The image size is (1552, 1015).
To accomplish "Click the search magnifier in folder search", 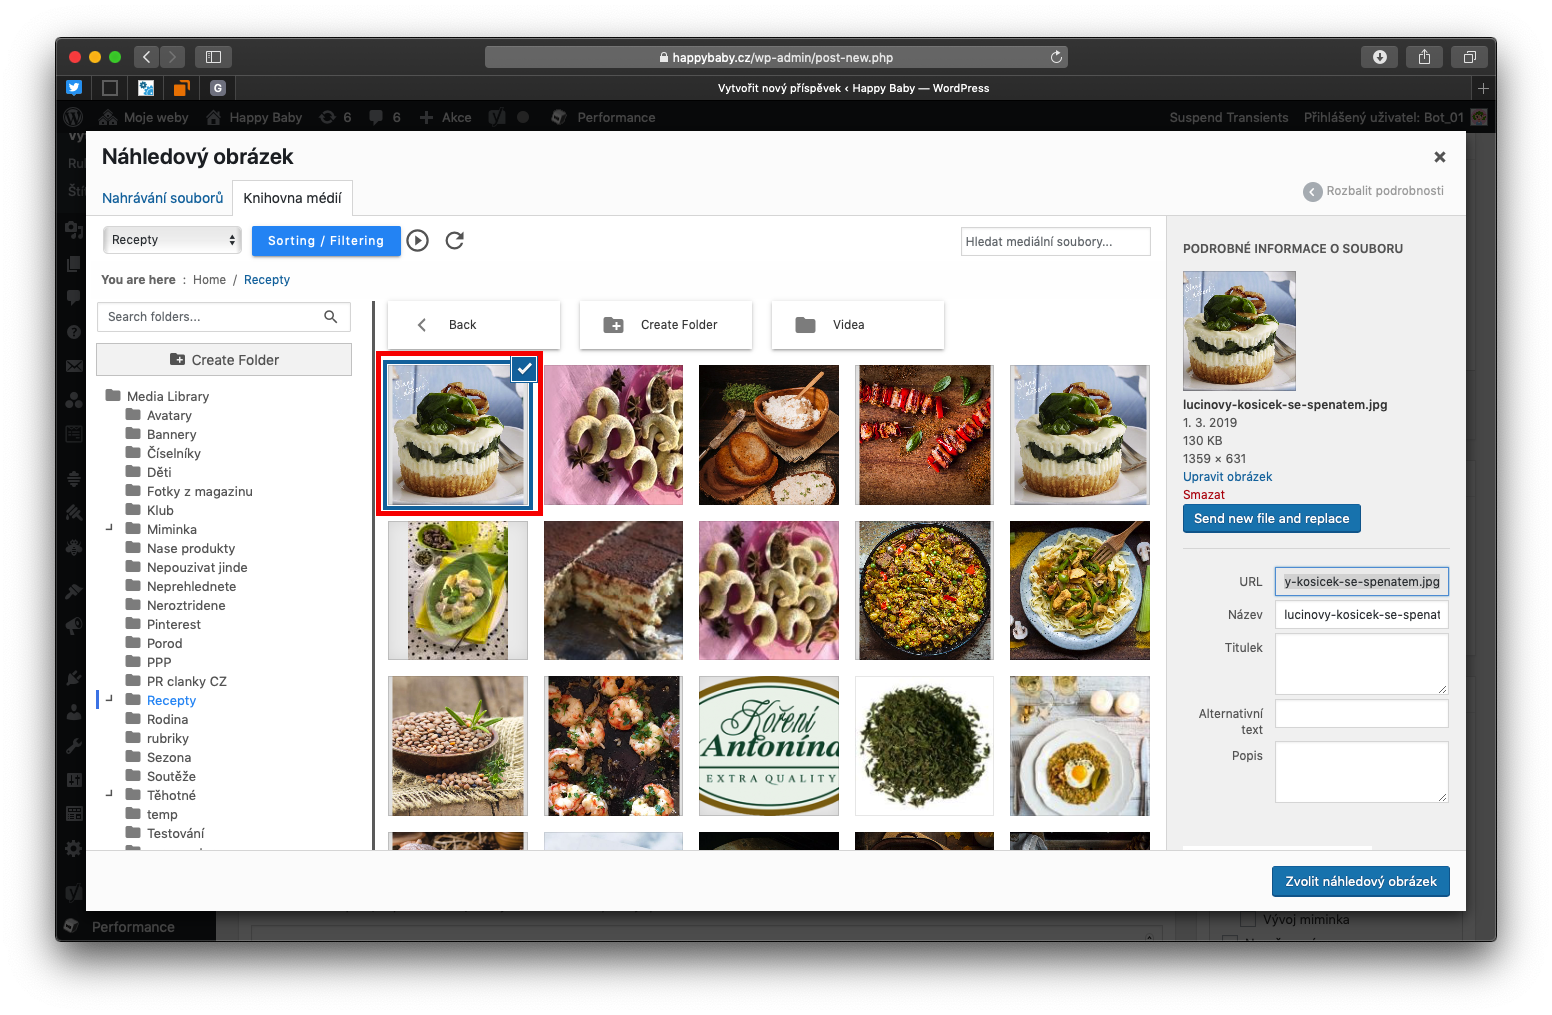I will (x=331, y=317).
